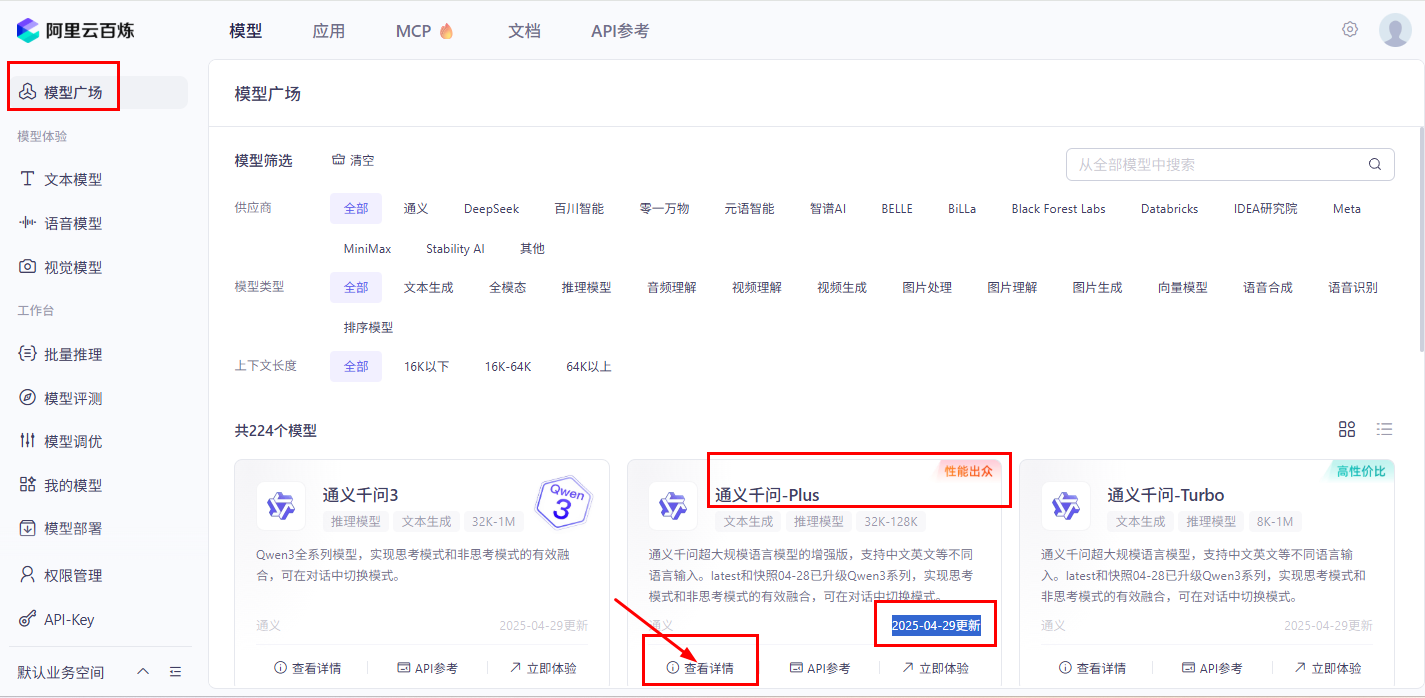Image resolution: width=1425 pixels, height=698 pixels.
Task: Click 通义千问-Turbo model logo icon
Action: coord(1066,506)
